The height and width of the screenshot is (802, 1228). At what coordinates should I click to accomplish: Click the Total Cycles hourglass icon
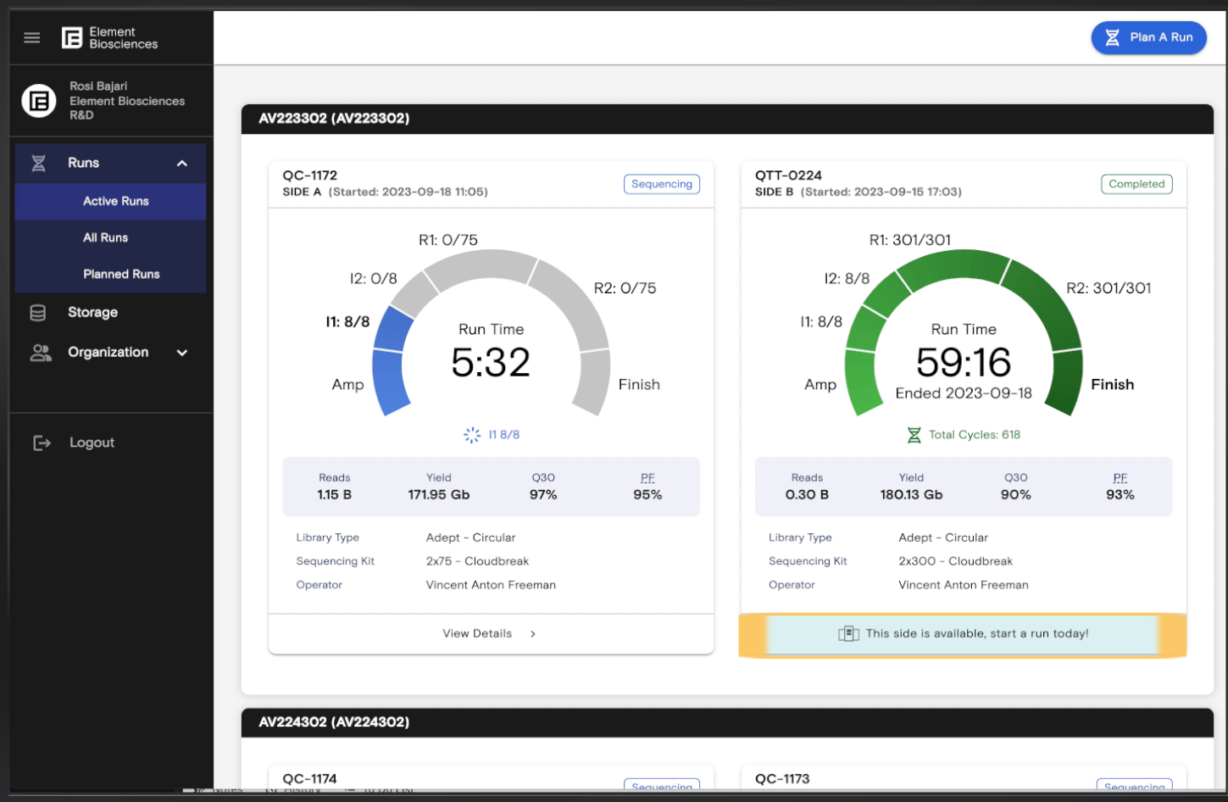913,435
